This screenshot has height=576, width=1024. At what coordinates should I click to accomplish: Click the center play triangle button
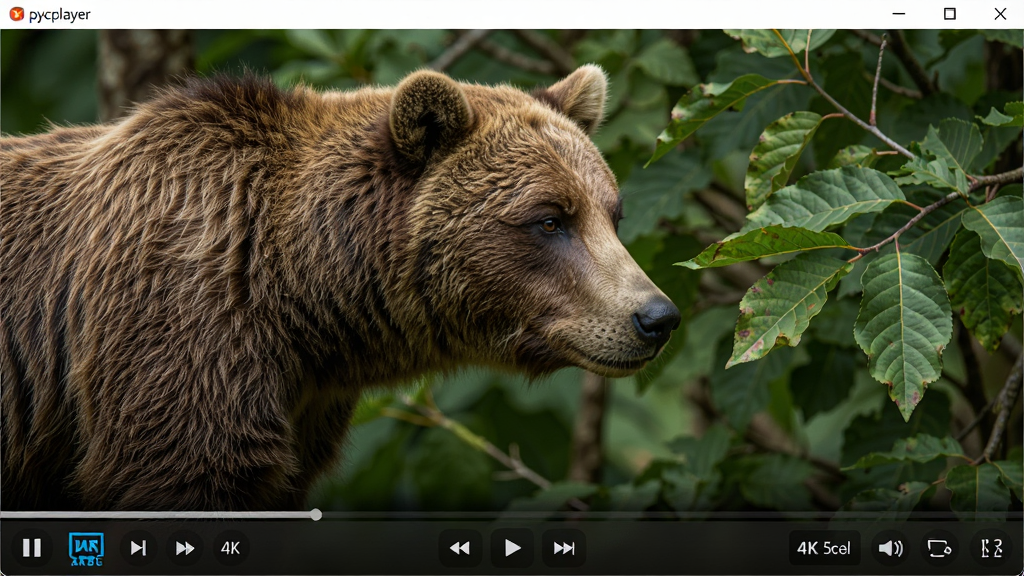[x=512, y=548]
